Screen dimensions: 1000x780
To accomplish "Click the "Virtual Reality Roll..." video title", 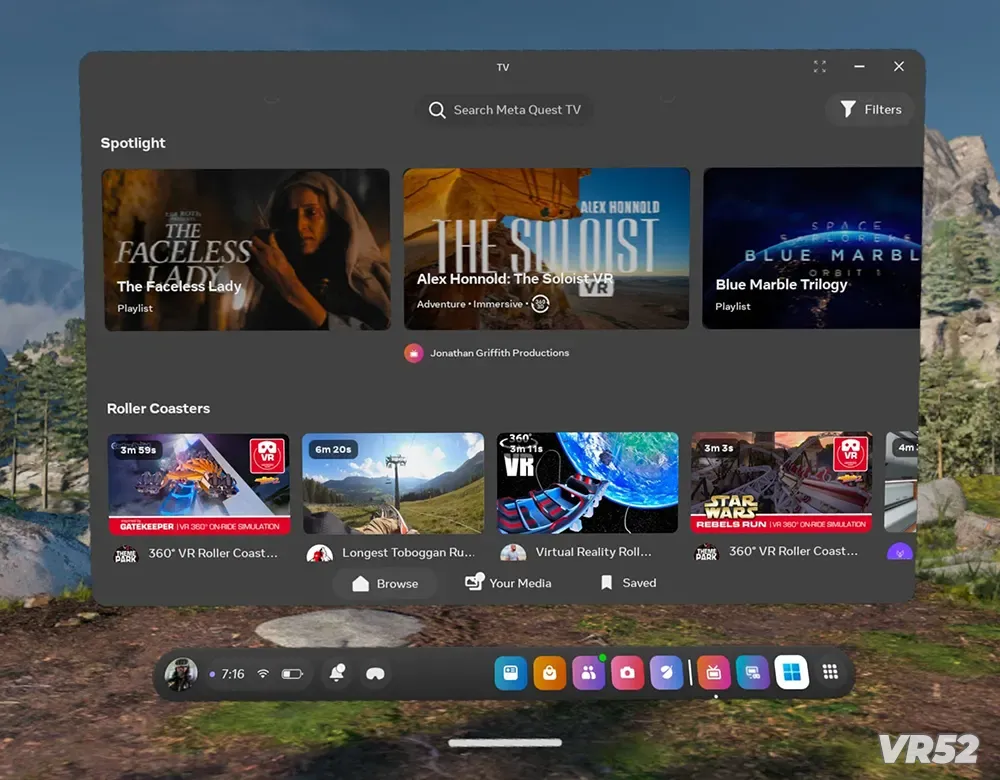I will (594, 552).
